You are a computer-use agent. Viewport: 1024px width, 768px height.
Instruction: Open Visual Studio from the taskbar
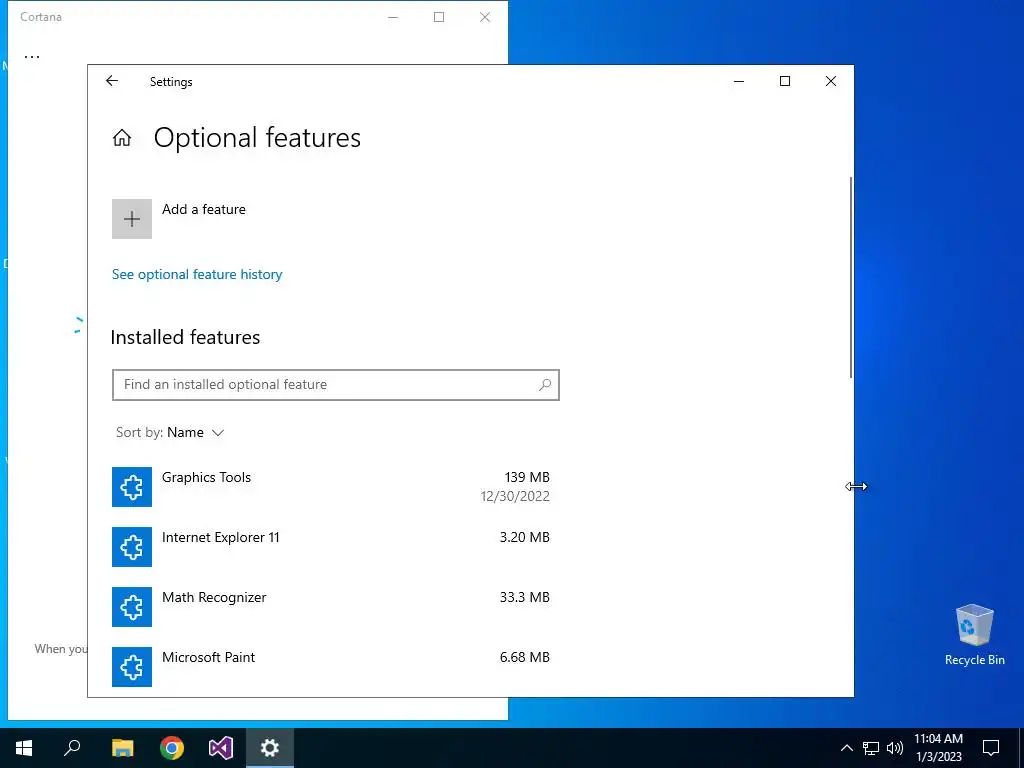tap(221, 748)
